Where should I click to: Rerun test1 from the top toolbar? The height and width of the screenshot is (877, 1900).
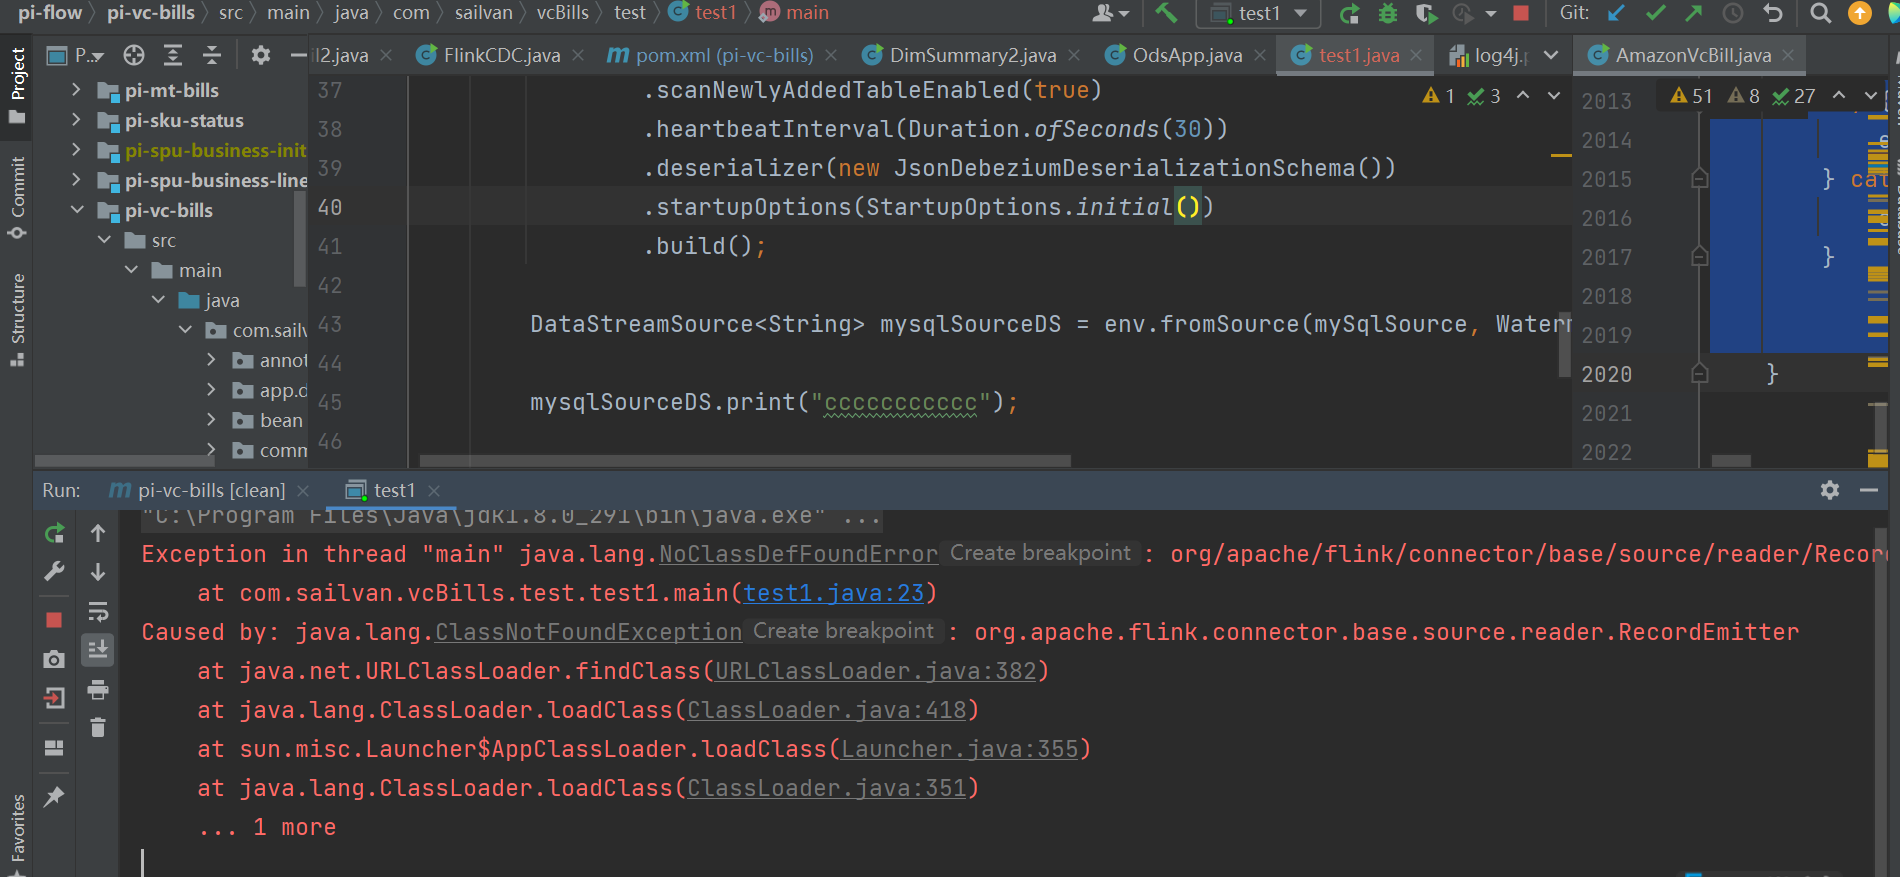[x=1349, y=13]
